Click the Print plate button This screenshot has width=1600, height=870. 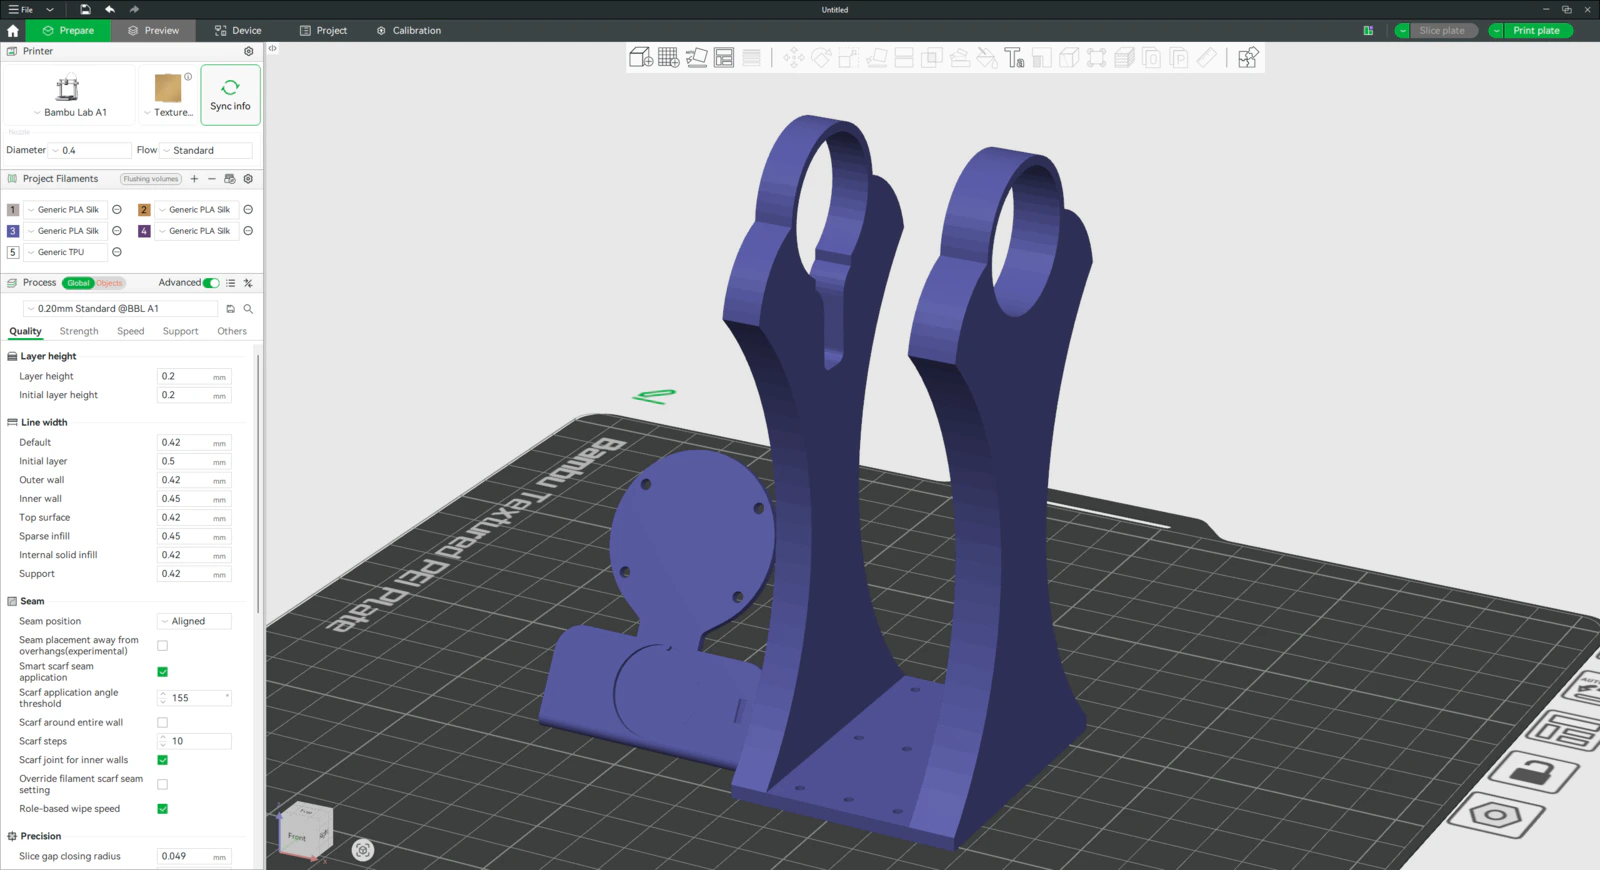(x=1536, y=31)
